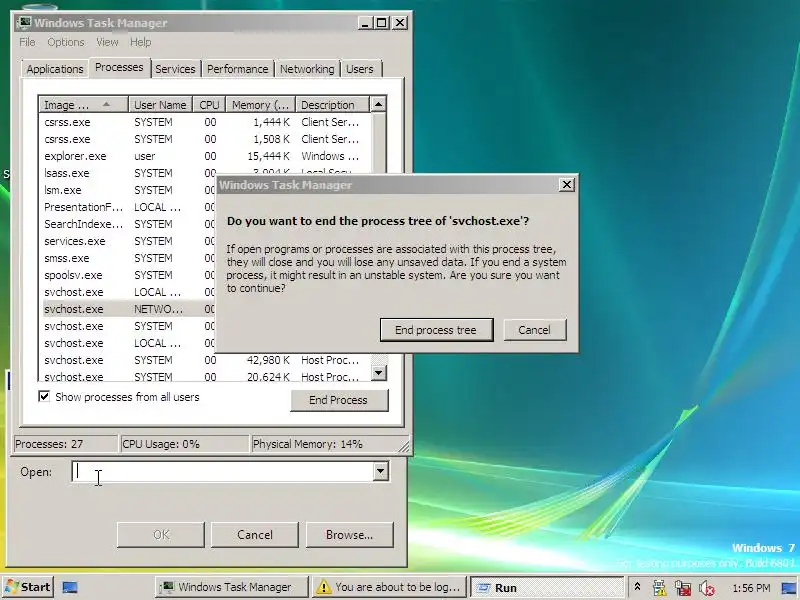Screen dimensions: 800x600
Task: Switch to the Services tab
Action: (175, 69)
